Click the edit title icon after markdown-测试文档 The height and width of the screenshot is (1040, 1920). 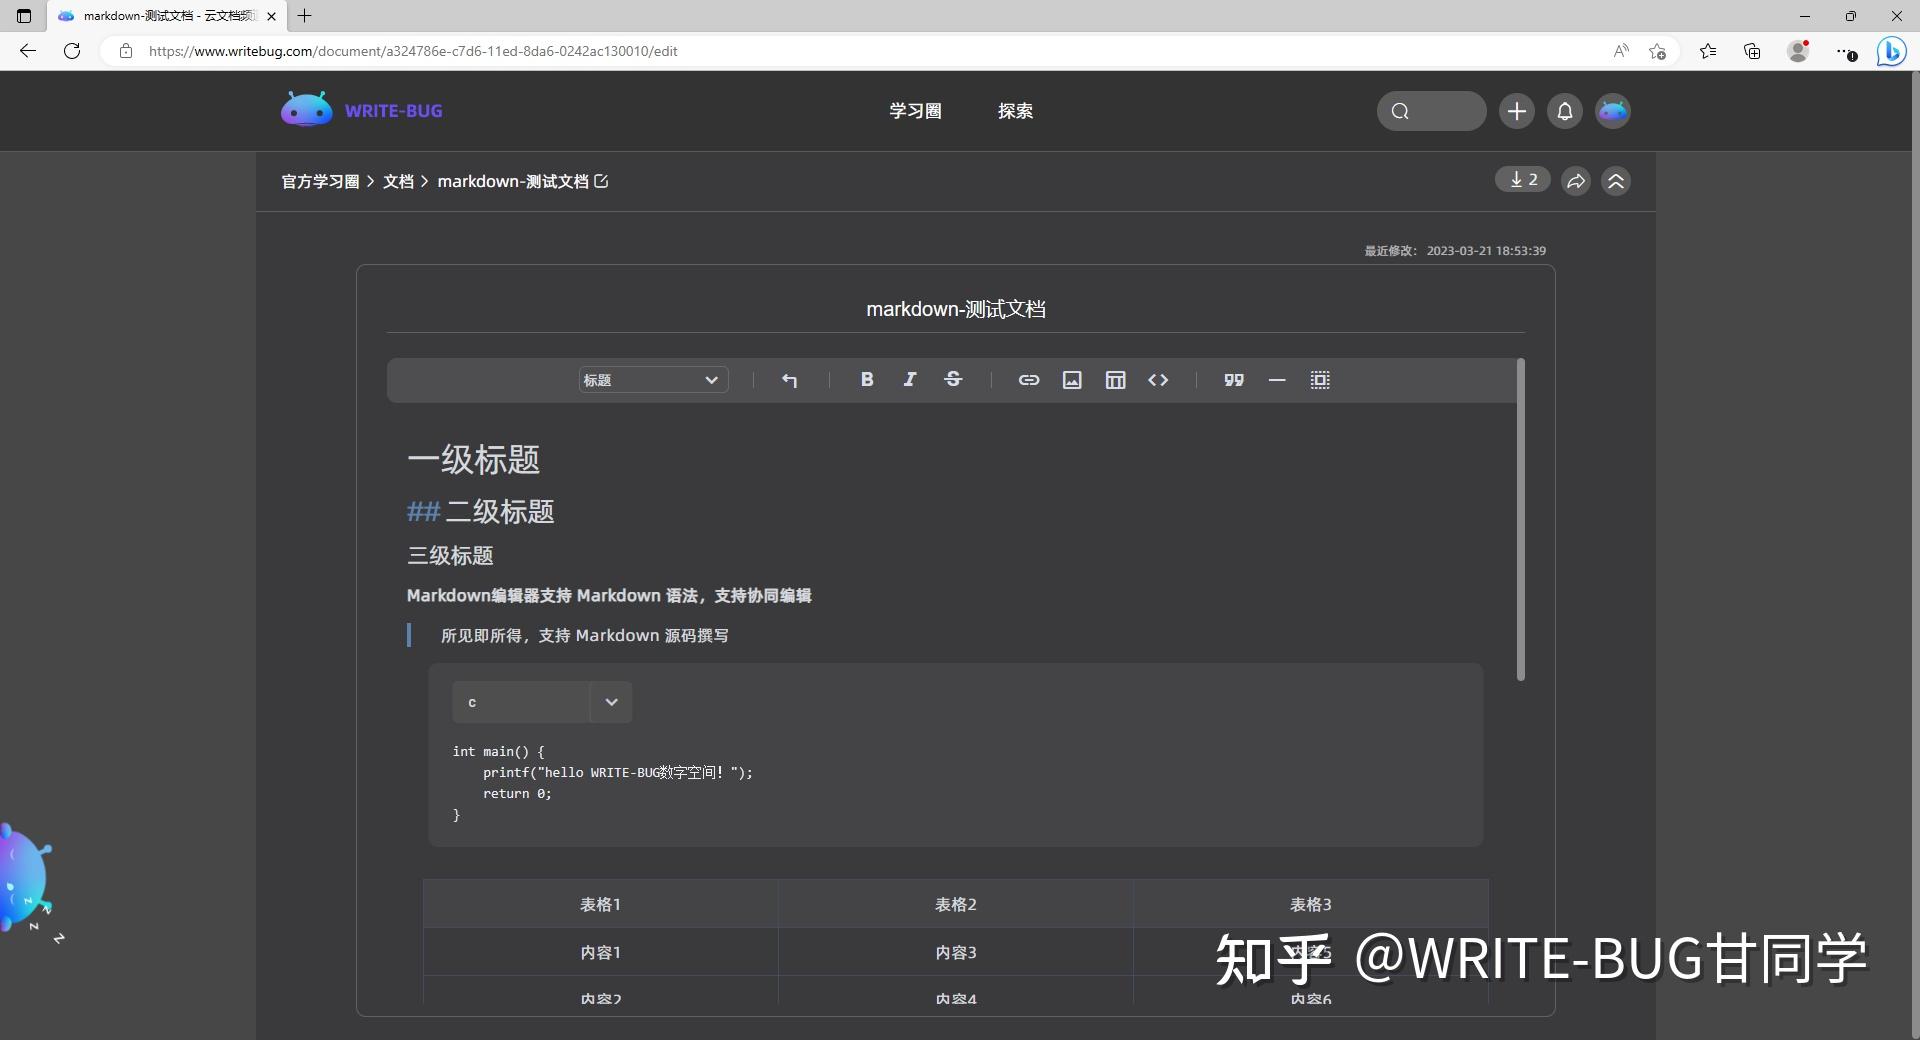pyautogui.click(x=601, y=181)
